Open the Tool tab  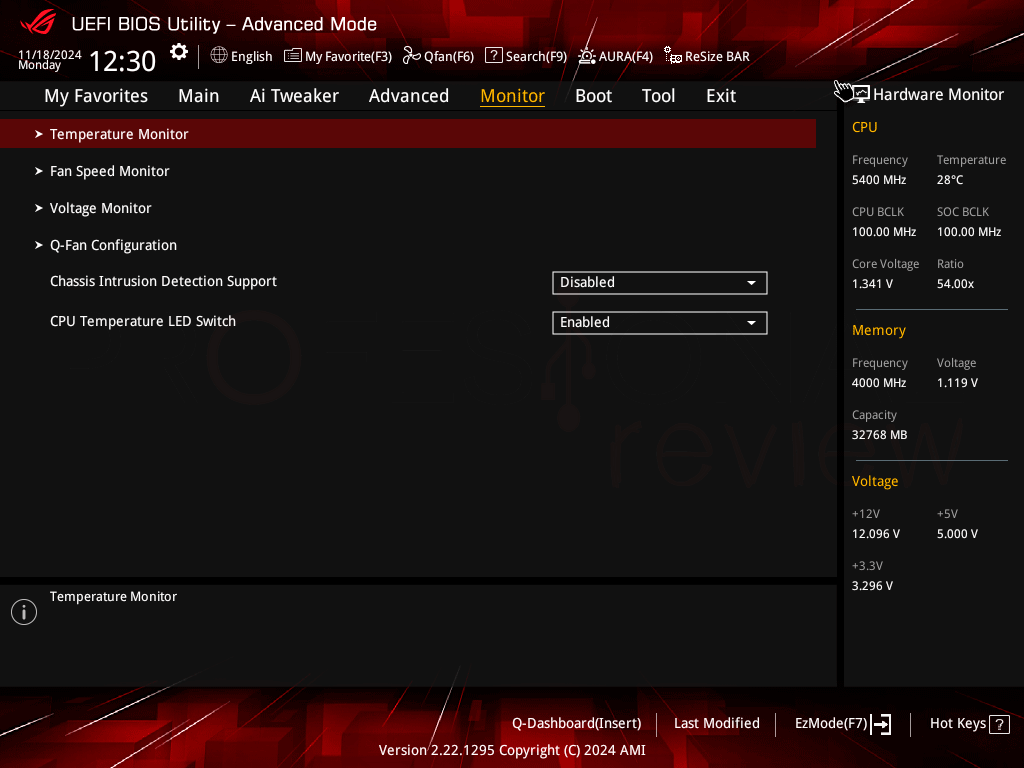tap(658, 96)
